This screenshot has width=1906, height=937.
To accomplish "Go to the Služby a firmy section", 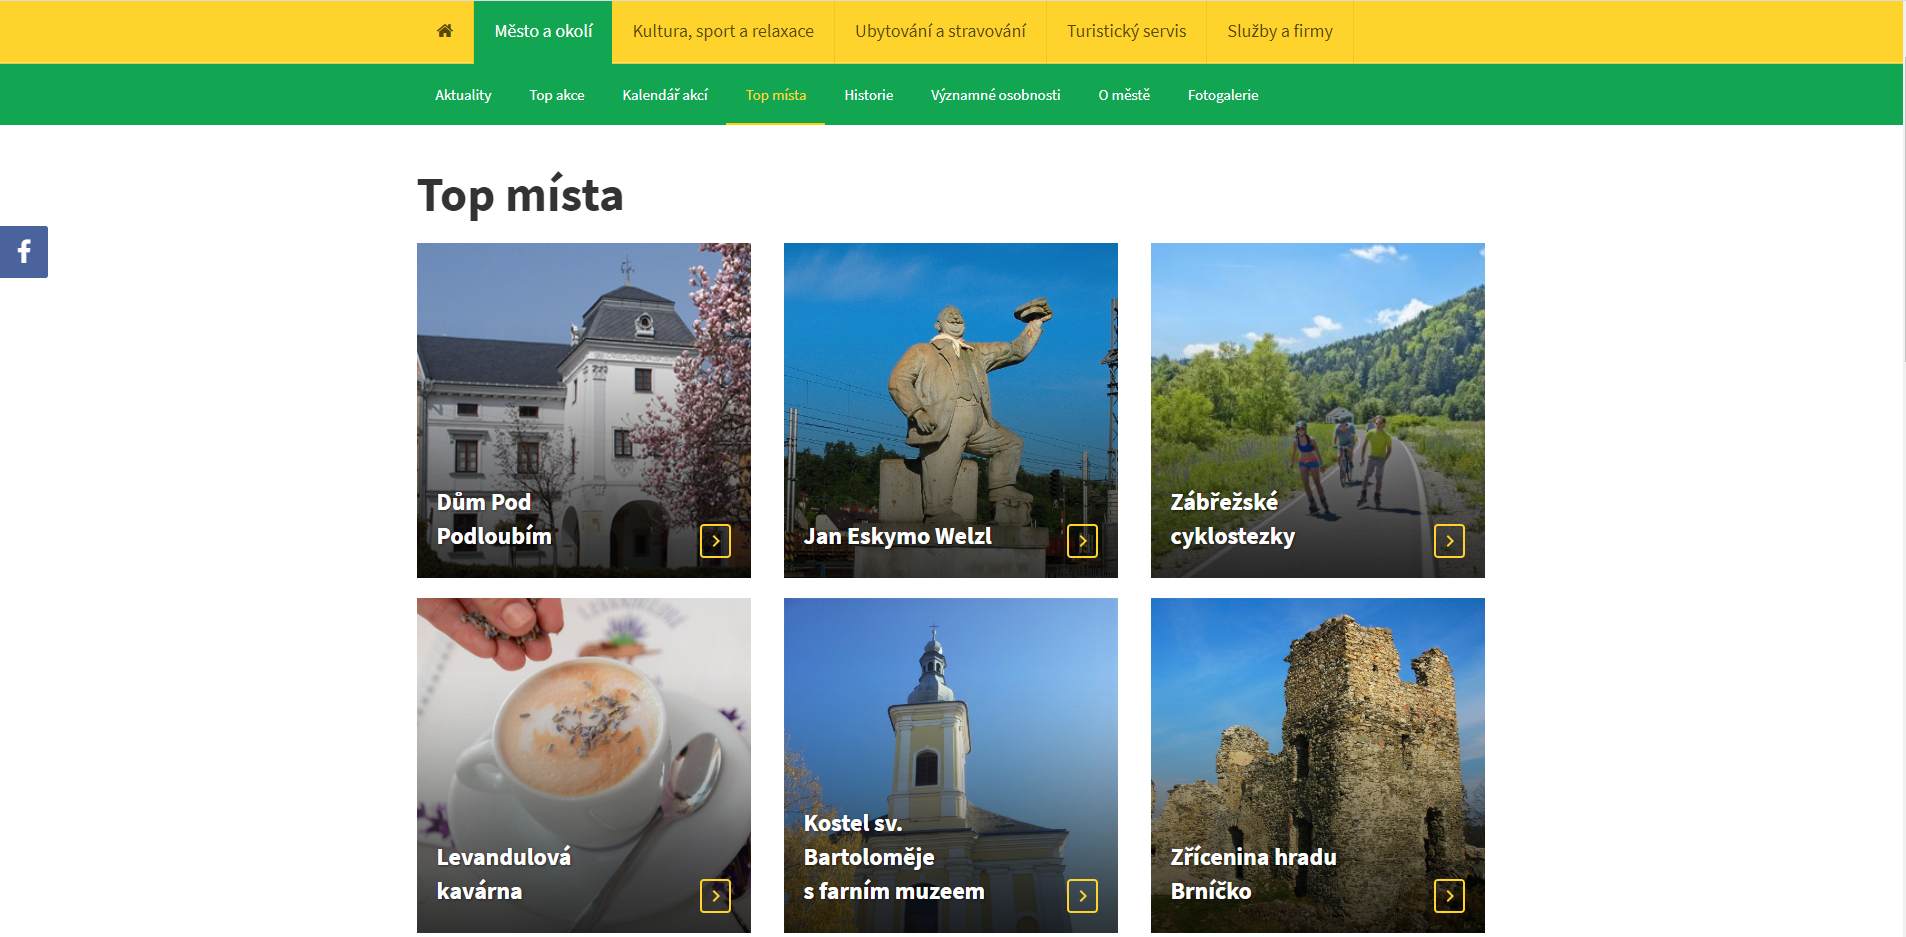I will 1279,31.
